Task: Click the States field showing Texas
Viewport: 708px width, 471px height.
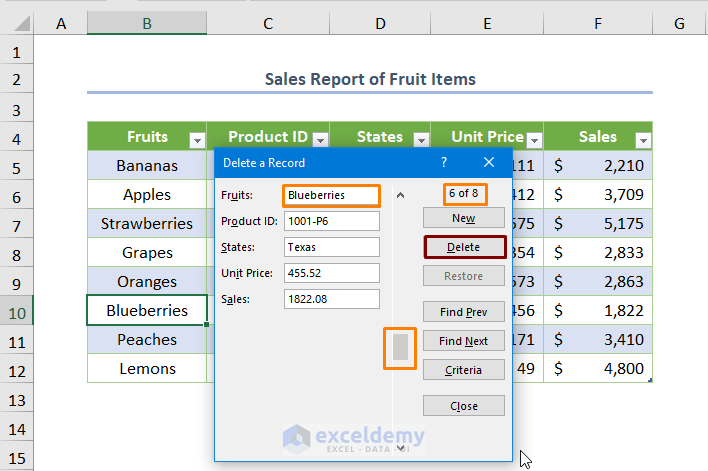Action: tap(331, 247)
